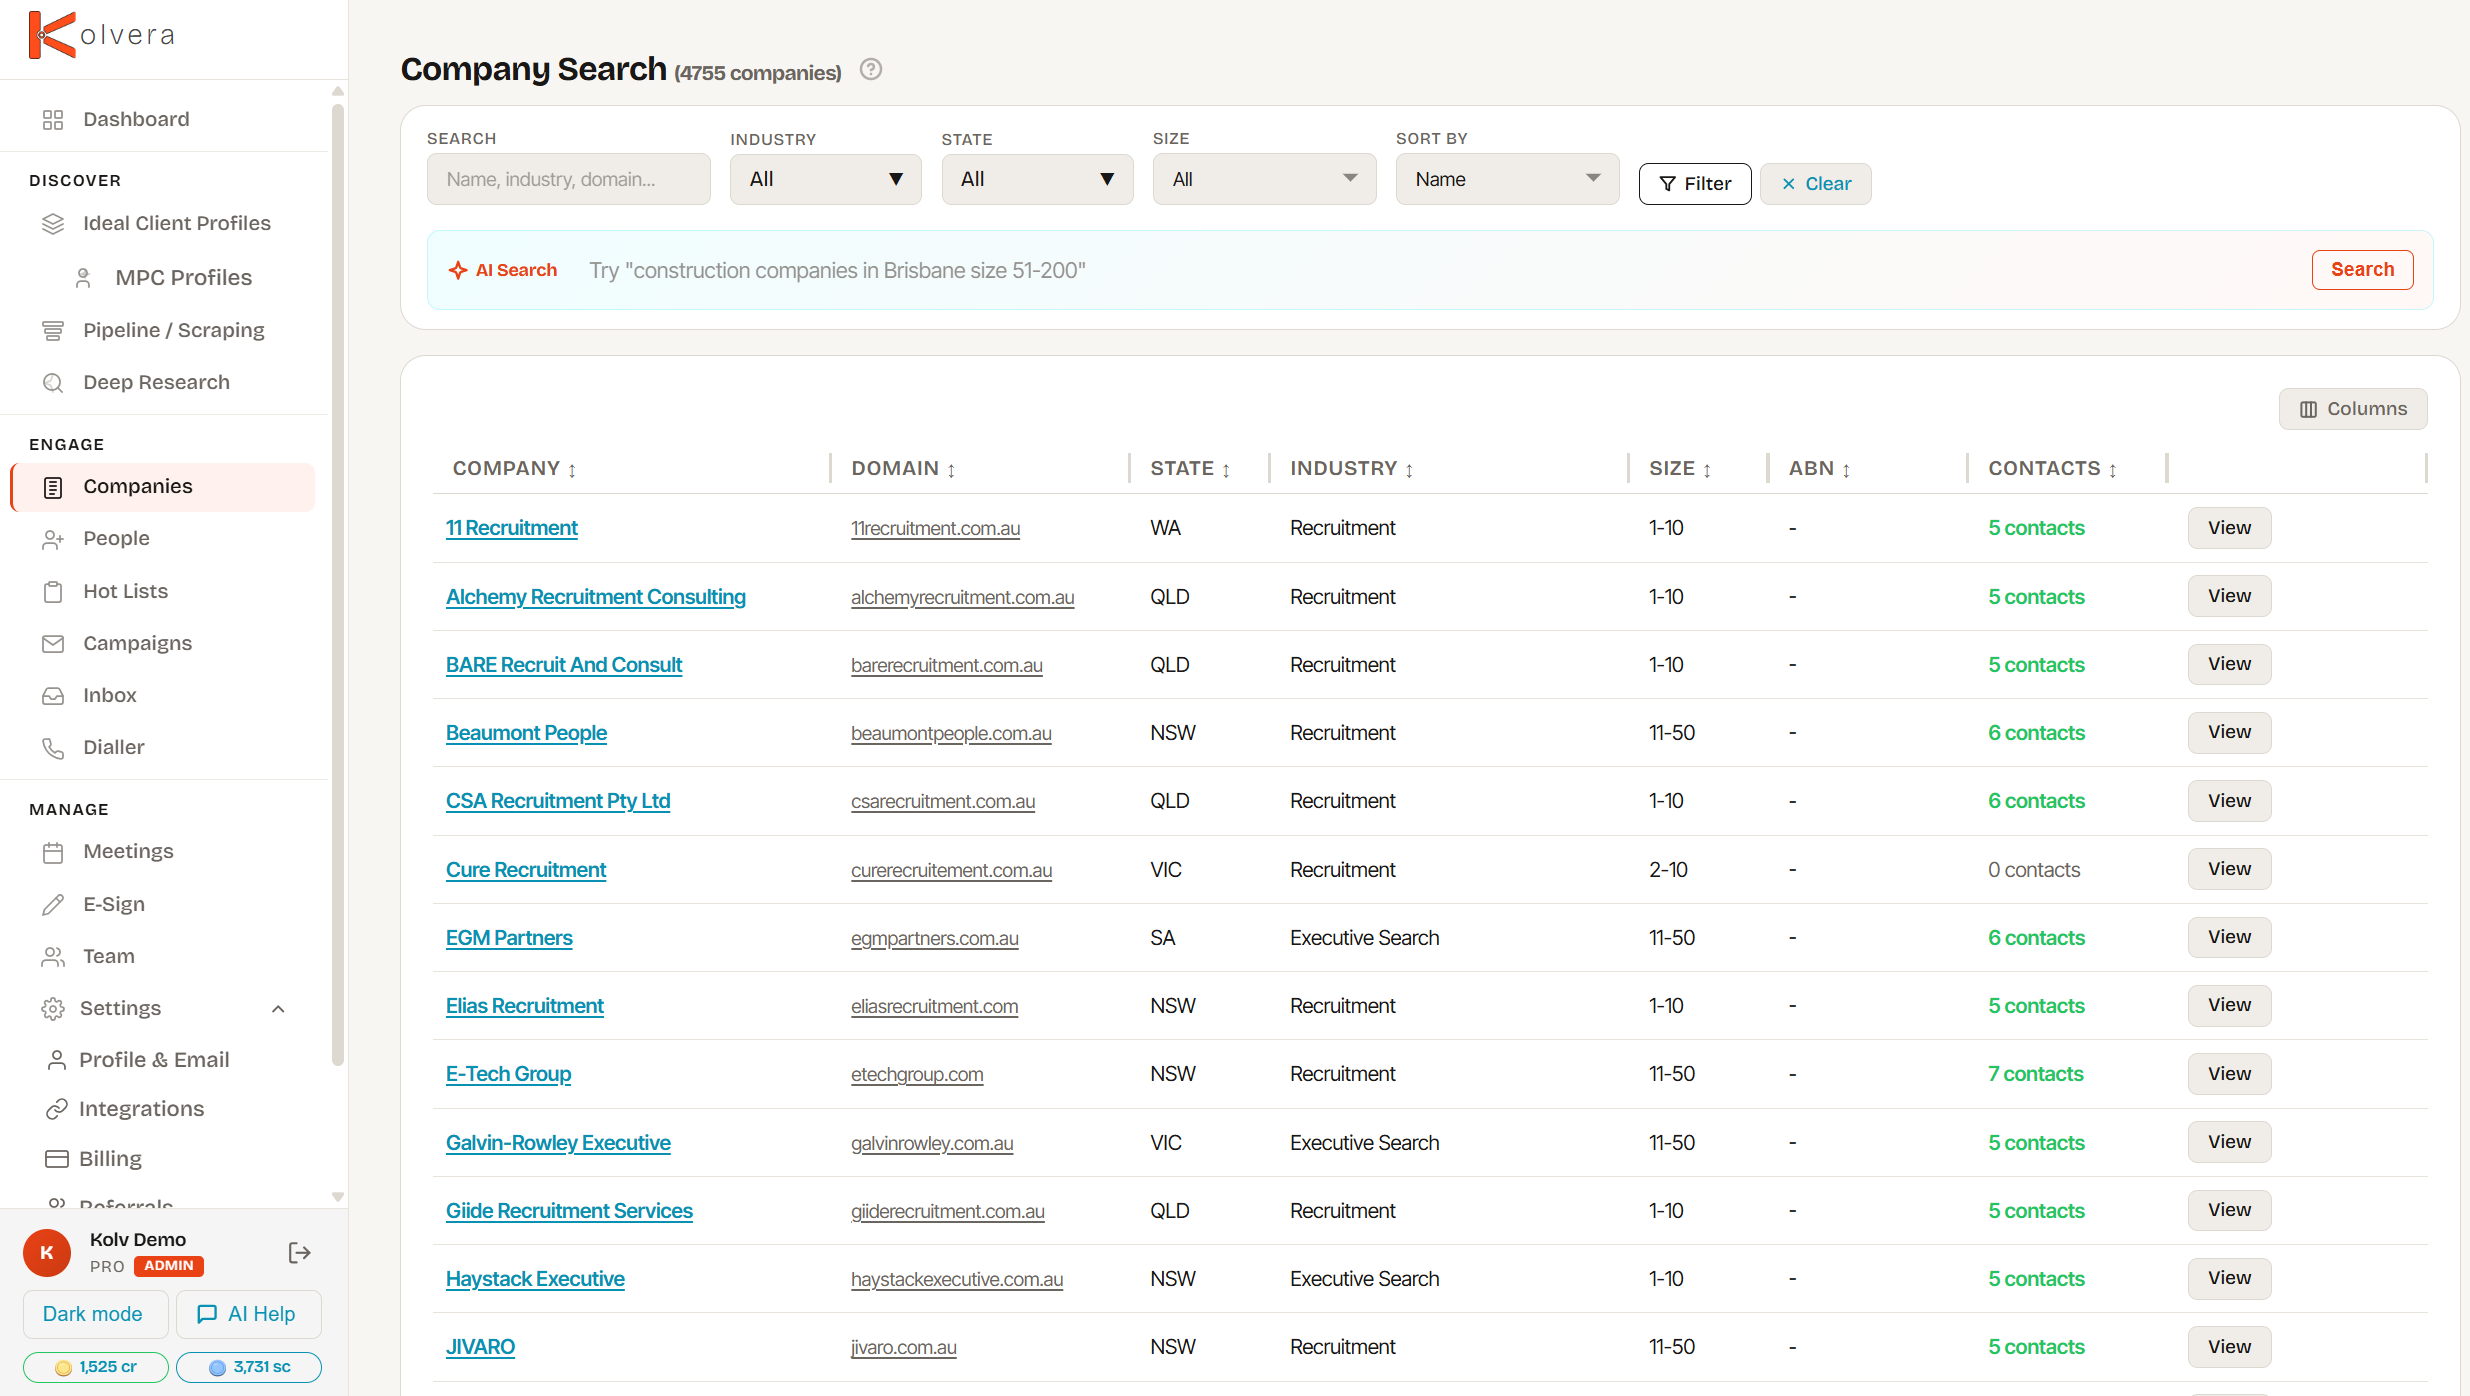Click the Team users icon
The height and width of the screenshot is (1396, 2470).
[x=53, y=957]
